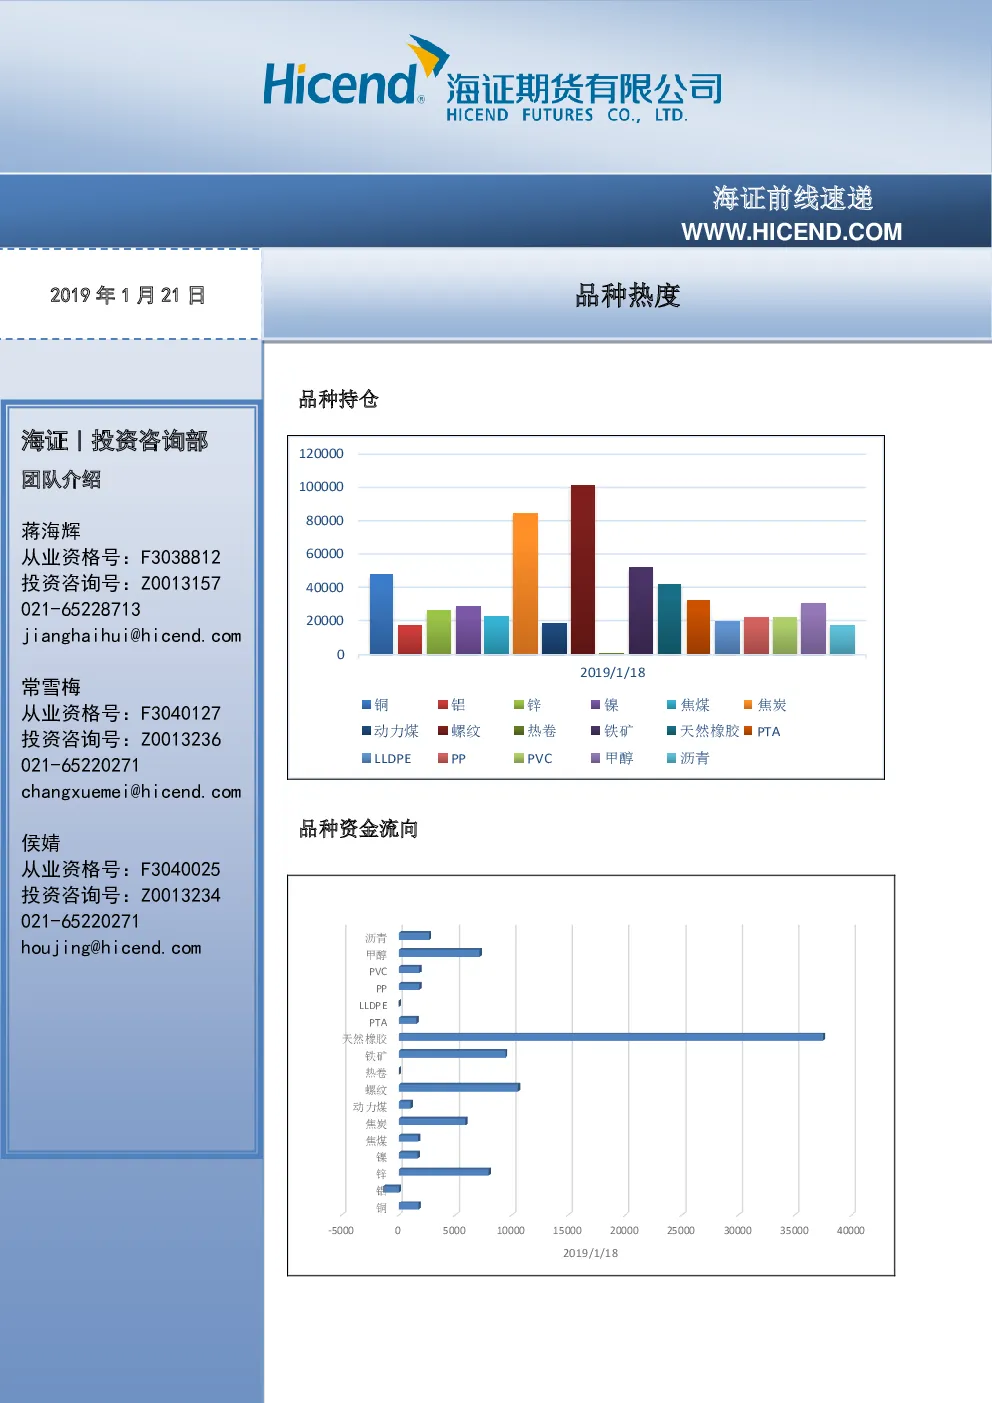The width and height of the screenshot is (992, 1403).
Task: Click the -5000 axis label in 品种资金流向
Action: click(x=341, y=1231)
